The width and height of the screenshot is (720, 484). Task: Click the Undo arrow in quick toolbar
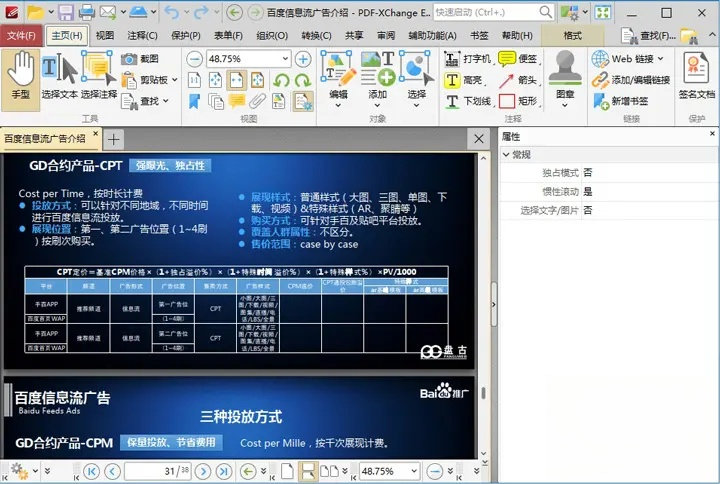pos(172,12)
